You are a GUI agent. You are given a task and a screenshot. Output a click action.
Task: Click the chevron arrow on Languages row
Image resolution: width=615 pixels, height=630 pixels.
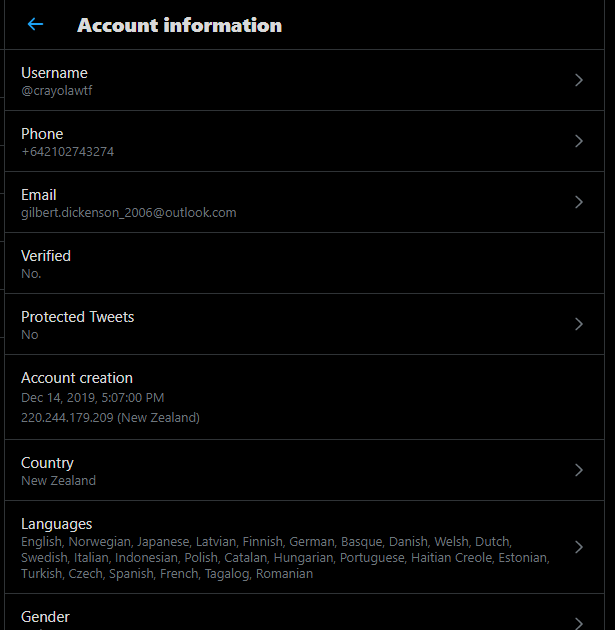579,547
